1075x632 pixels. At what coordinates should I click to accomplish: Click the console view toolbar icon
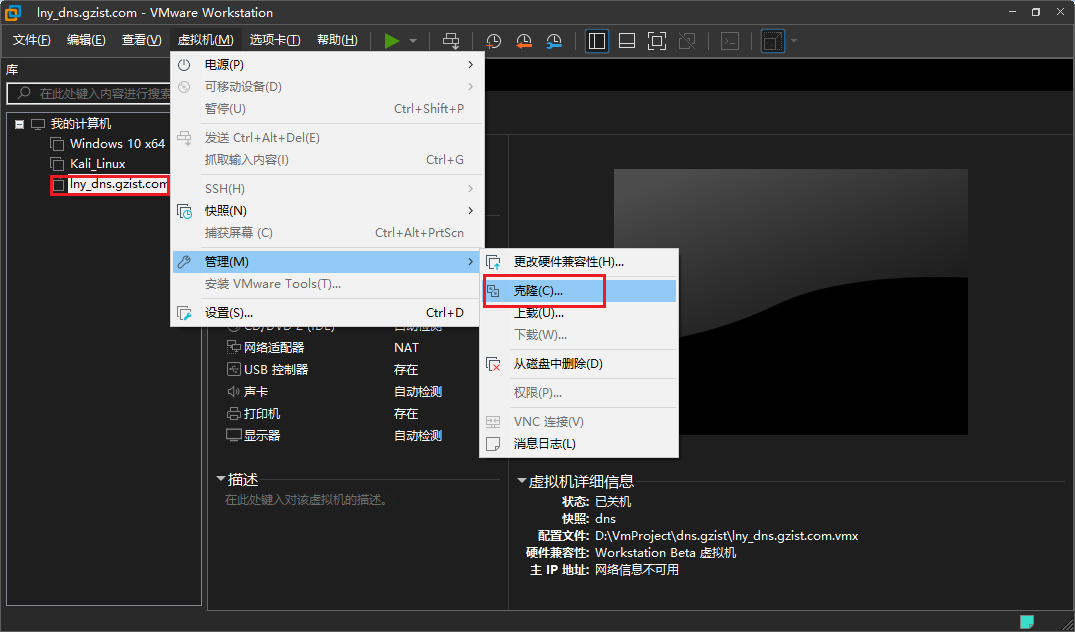click(730, 41)
